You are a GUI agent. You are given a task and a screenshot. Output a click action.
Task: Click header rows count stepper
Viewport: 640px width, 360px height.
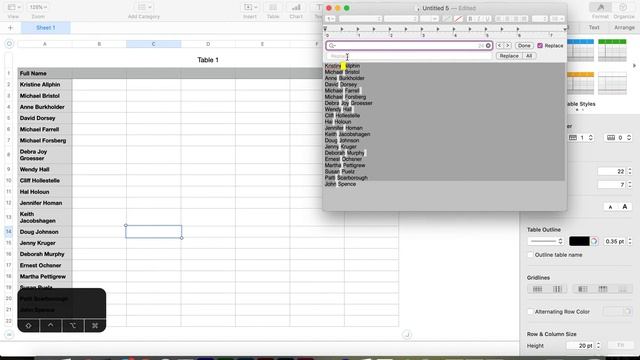(x=590, y=138)
